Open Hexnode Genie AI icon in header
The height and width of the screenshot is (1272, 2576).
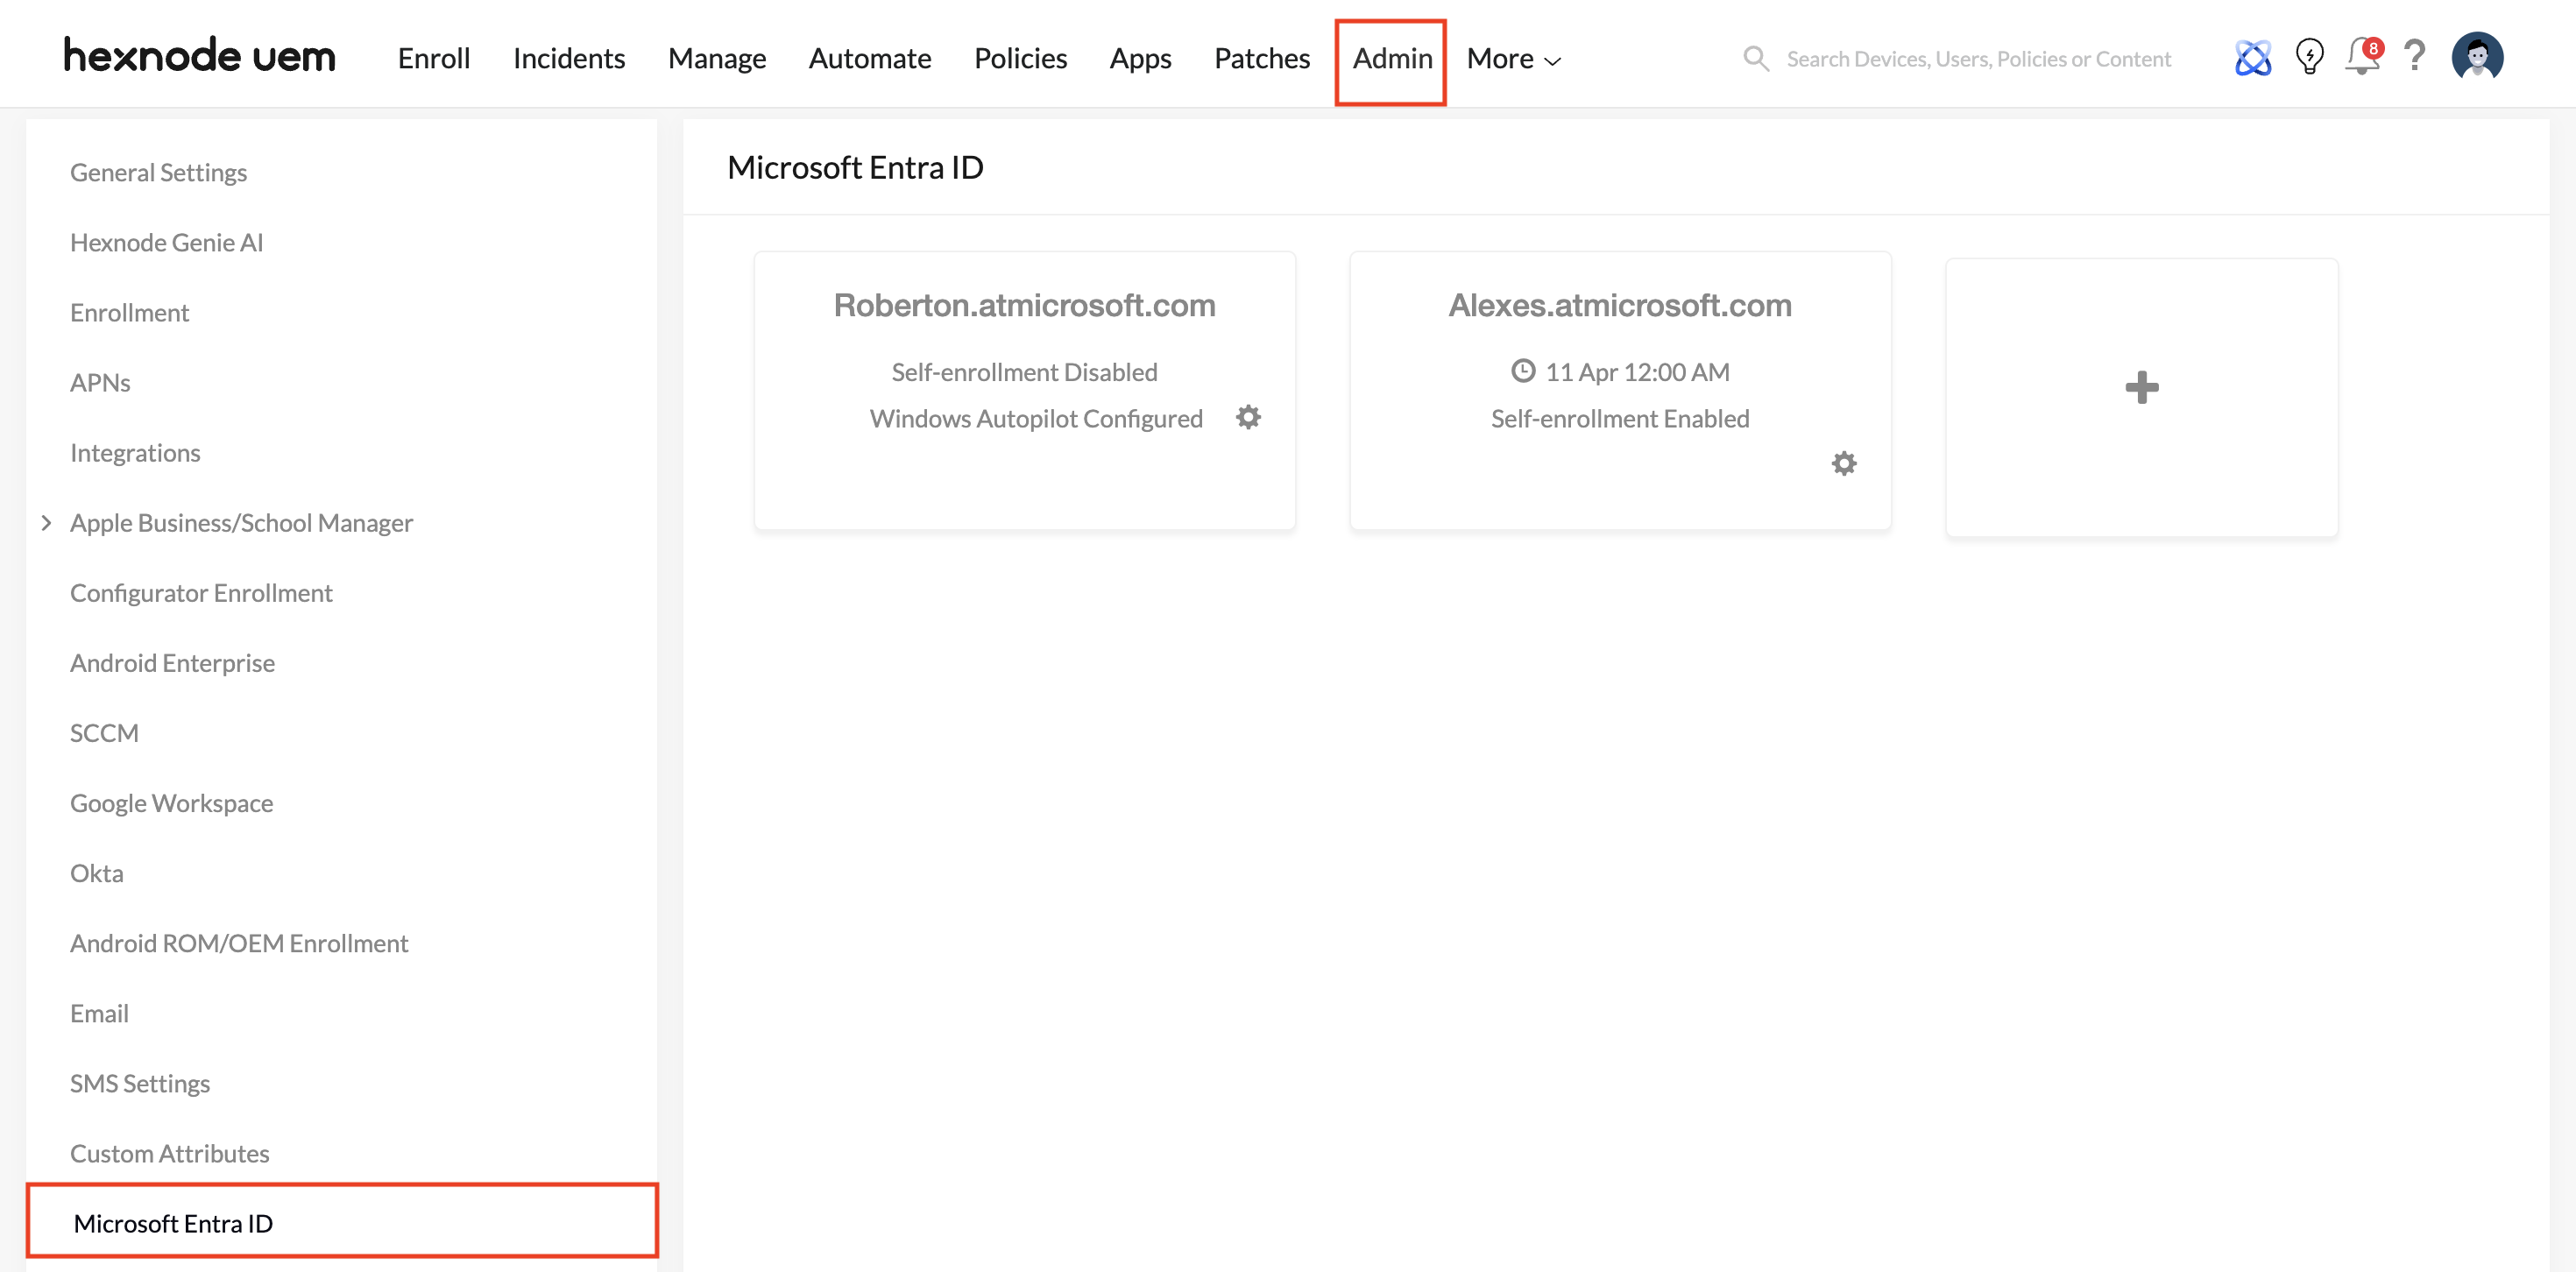pos(2252,58)
